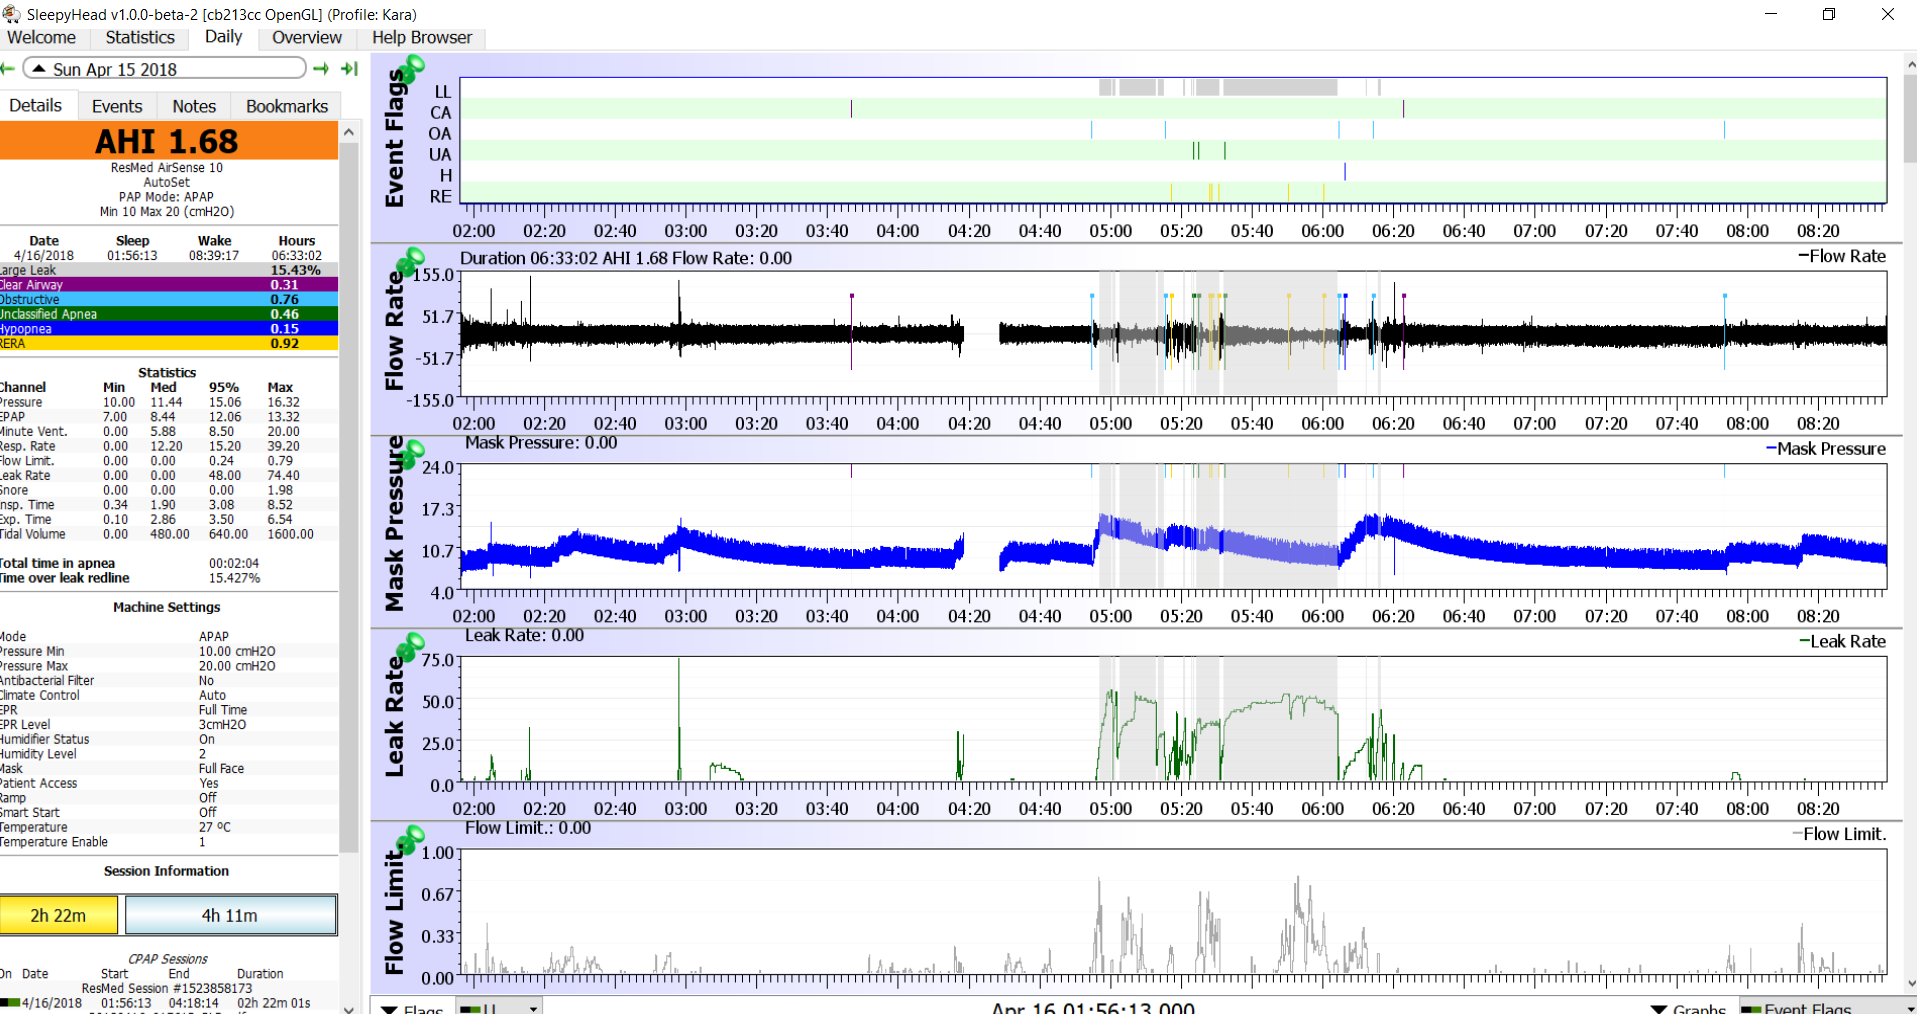1917x1014 pixels.
Task: Click the Mask Pressure legend label
Action: coord(1825,449)
